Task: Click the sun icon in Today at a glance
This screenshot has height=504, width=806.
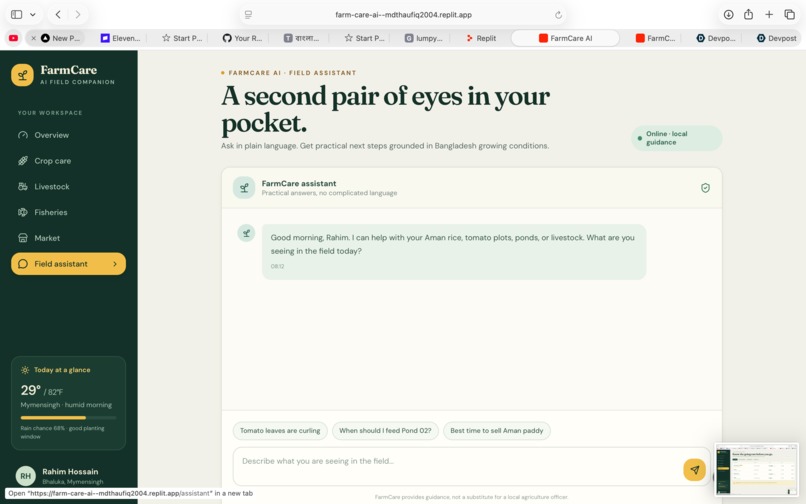Action: [x=25, y=370]
